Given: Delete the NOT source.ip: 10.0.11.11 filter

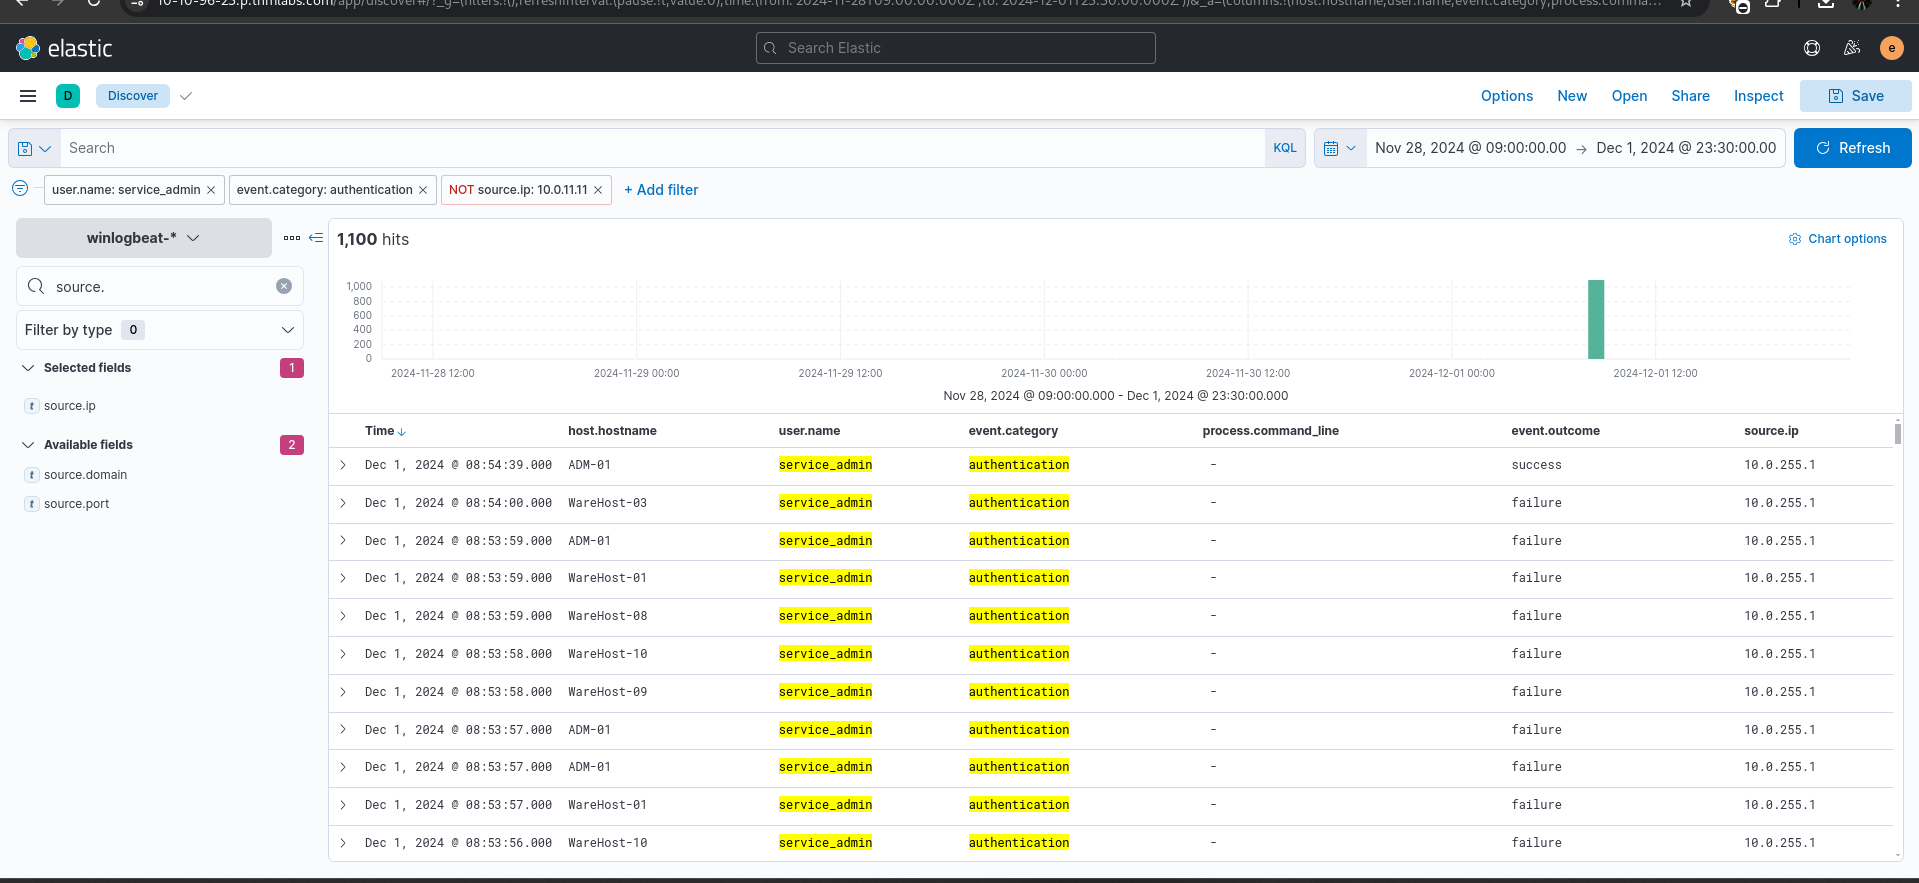Looking at the screenshot, I should coord(598,190).
